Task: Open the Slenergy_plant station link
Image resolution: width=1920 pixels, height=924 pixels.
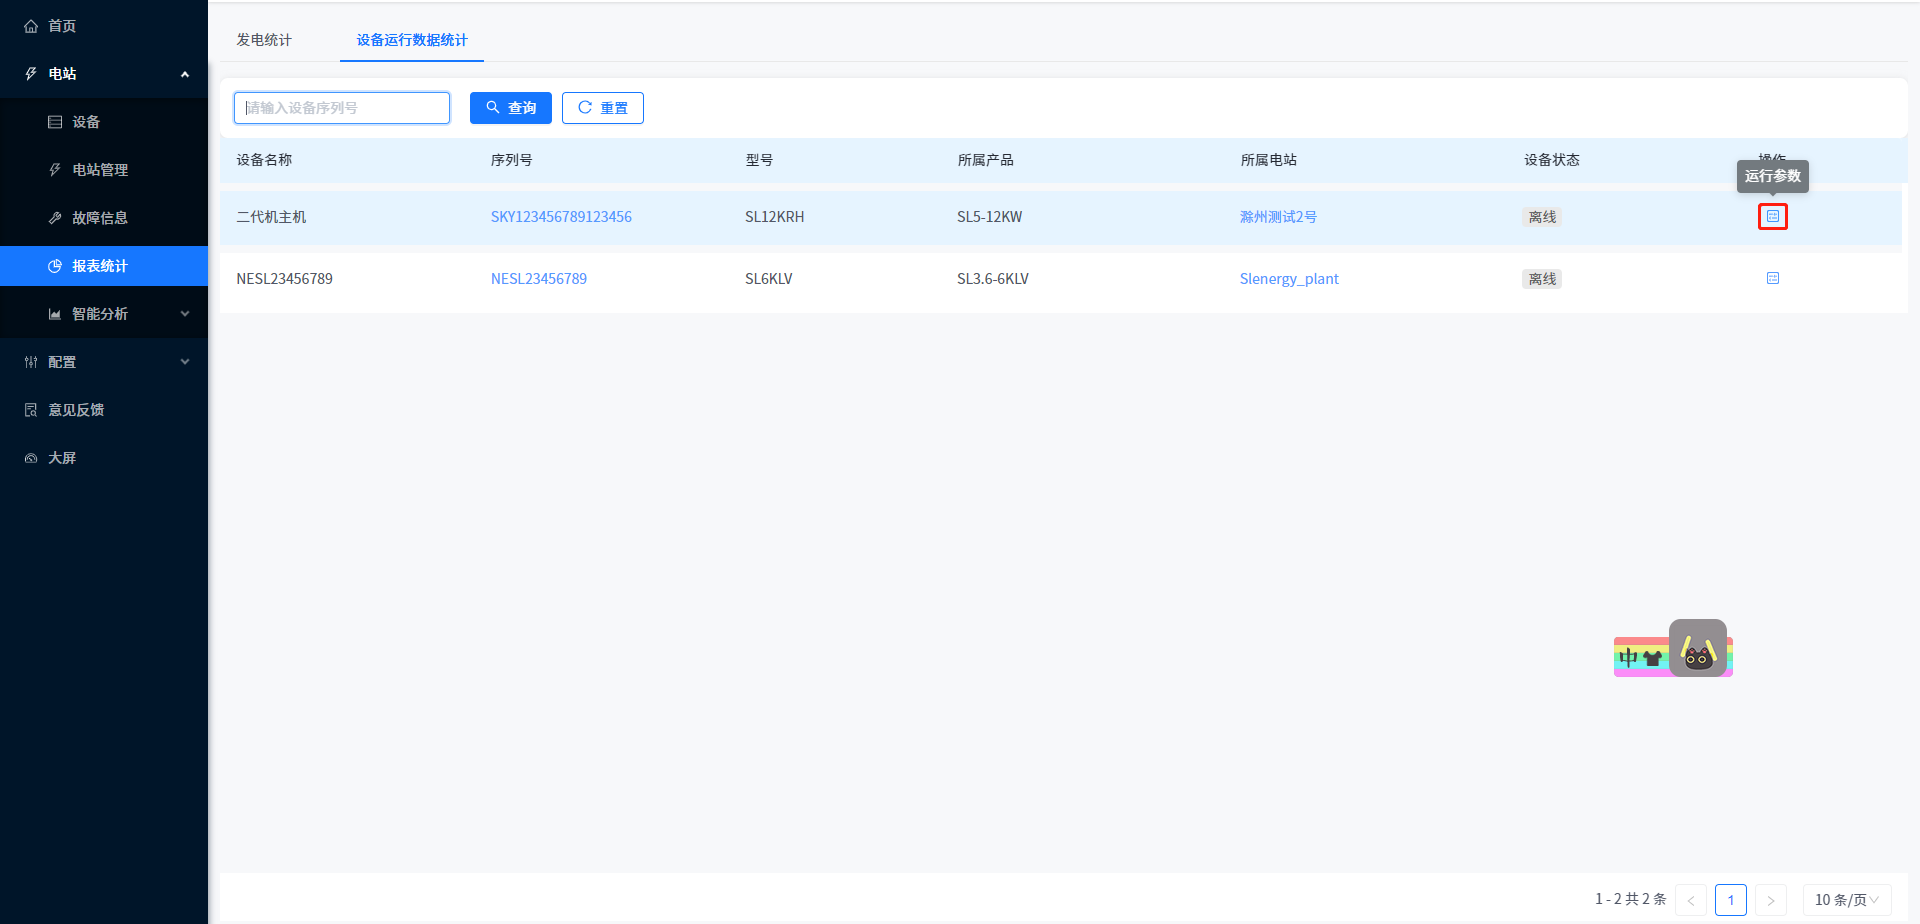Action: (x=1289, y=279)
